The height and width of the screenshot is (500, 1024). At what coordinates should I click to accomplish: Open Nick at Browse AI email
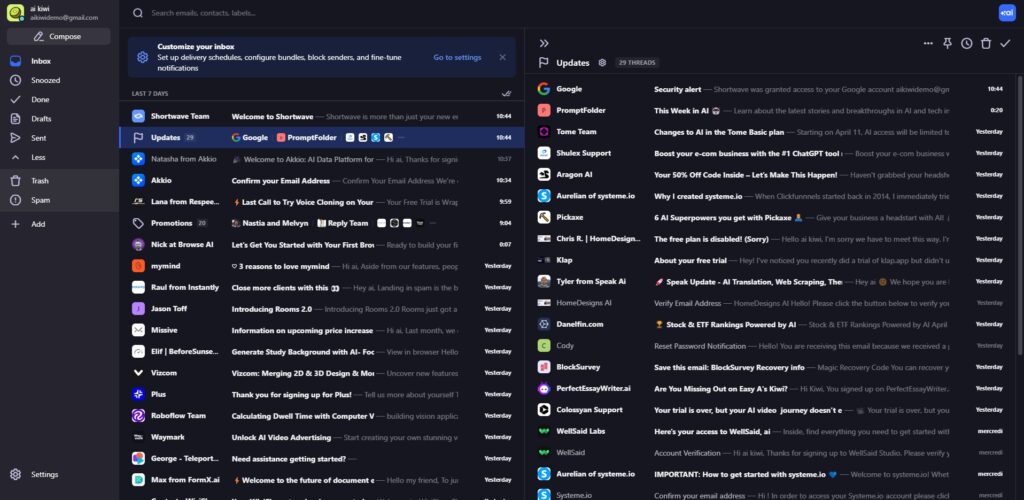(321, 245)
